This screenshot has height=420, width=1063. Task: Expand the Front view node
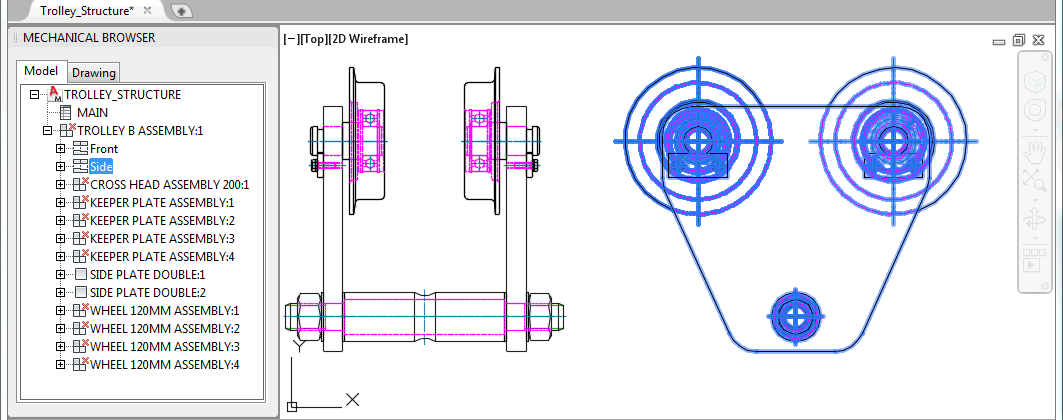60,148
